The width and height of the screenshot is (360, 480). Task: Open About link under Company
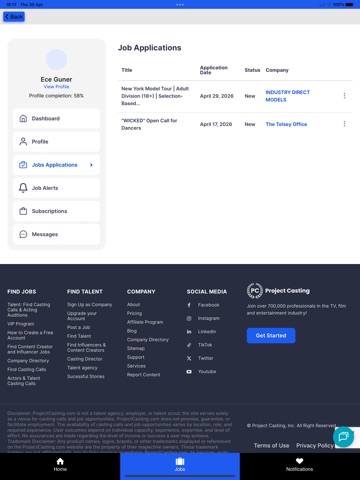pyautogui.click(x=133, y=305)
